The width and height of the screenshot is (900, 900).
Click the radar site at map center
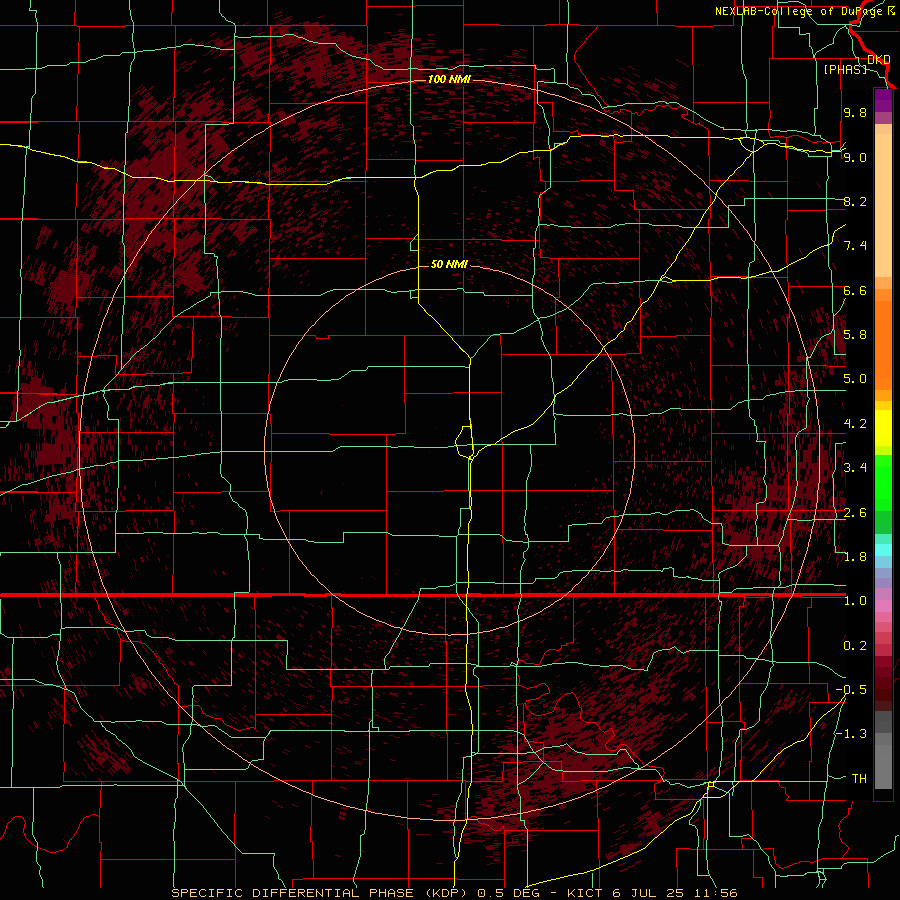click(449, 449)
